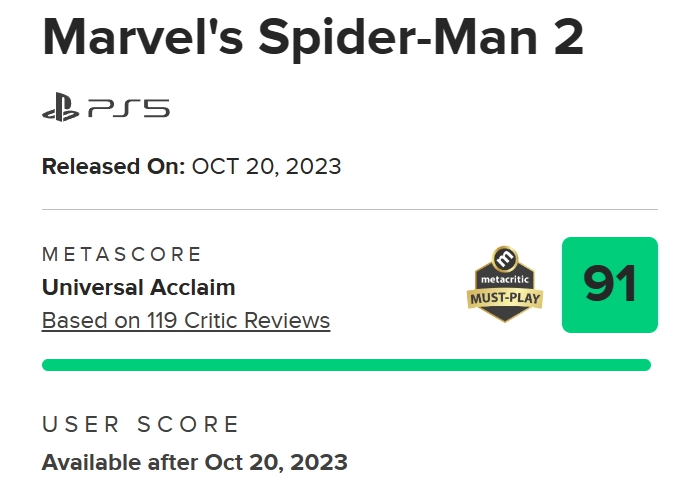
Task: Click the number 119 in critic link
Action: click(x=162, y=321)
